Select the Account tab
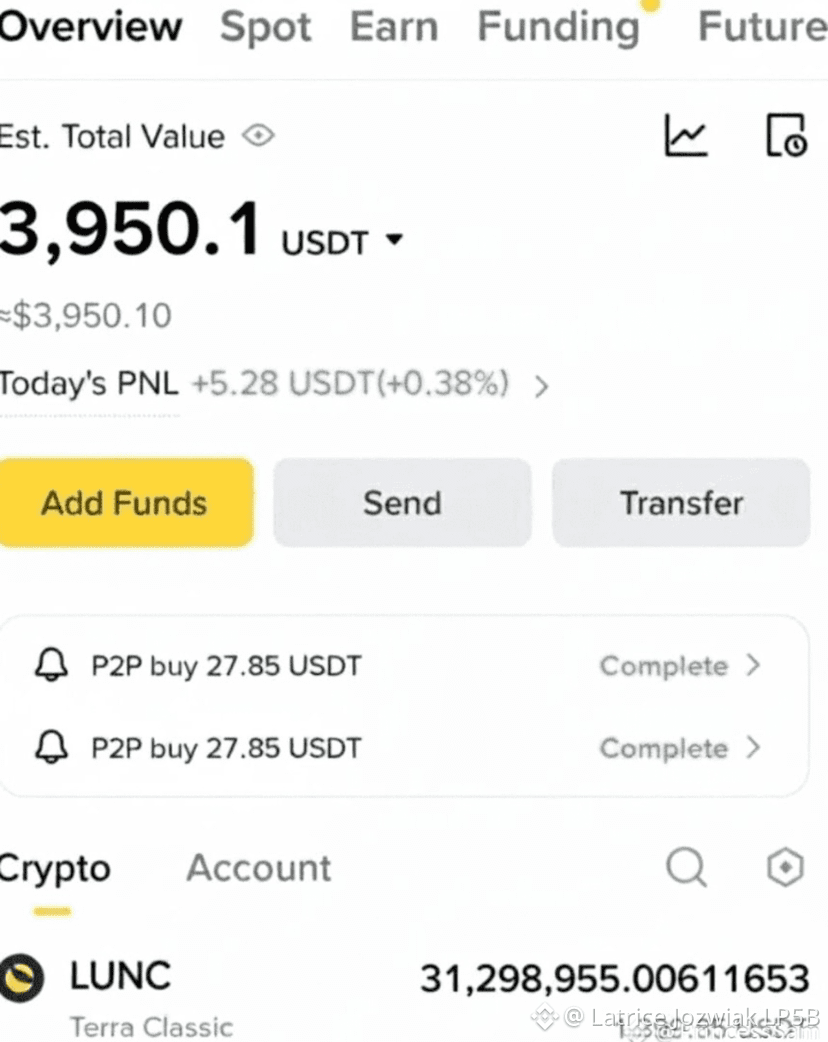The height and width of the screenshot is (1042, 828). click(x=258, y=868)
